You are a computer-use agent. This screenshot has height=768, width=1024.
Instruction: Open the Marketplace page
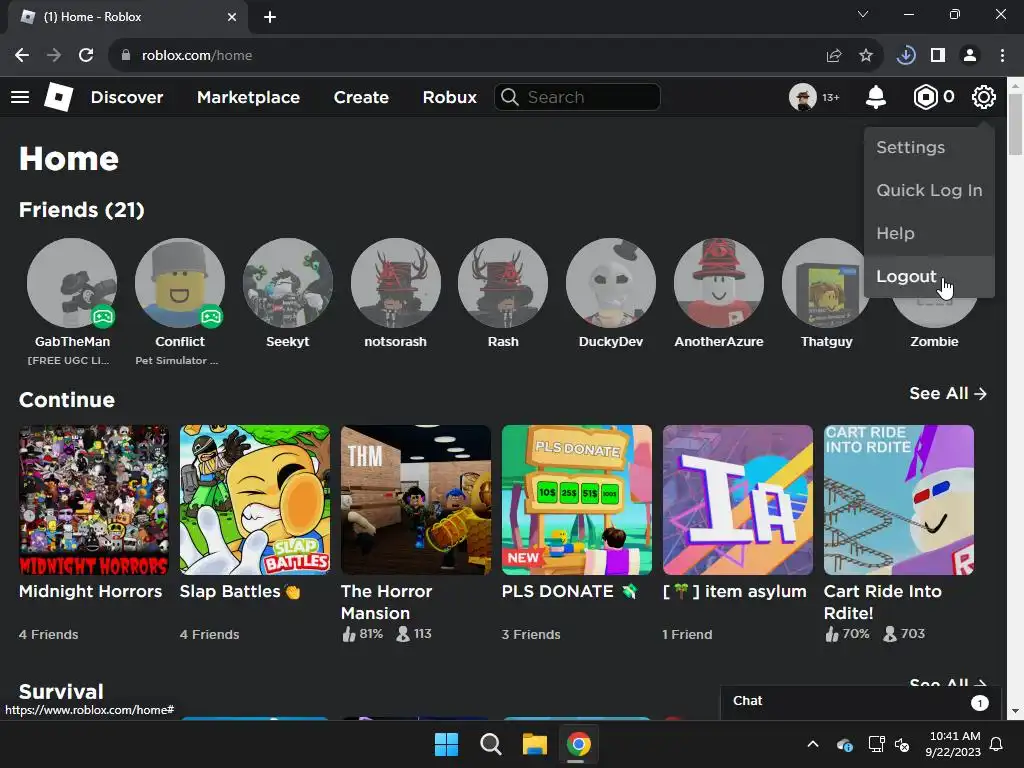(248, 97)
